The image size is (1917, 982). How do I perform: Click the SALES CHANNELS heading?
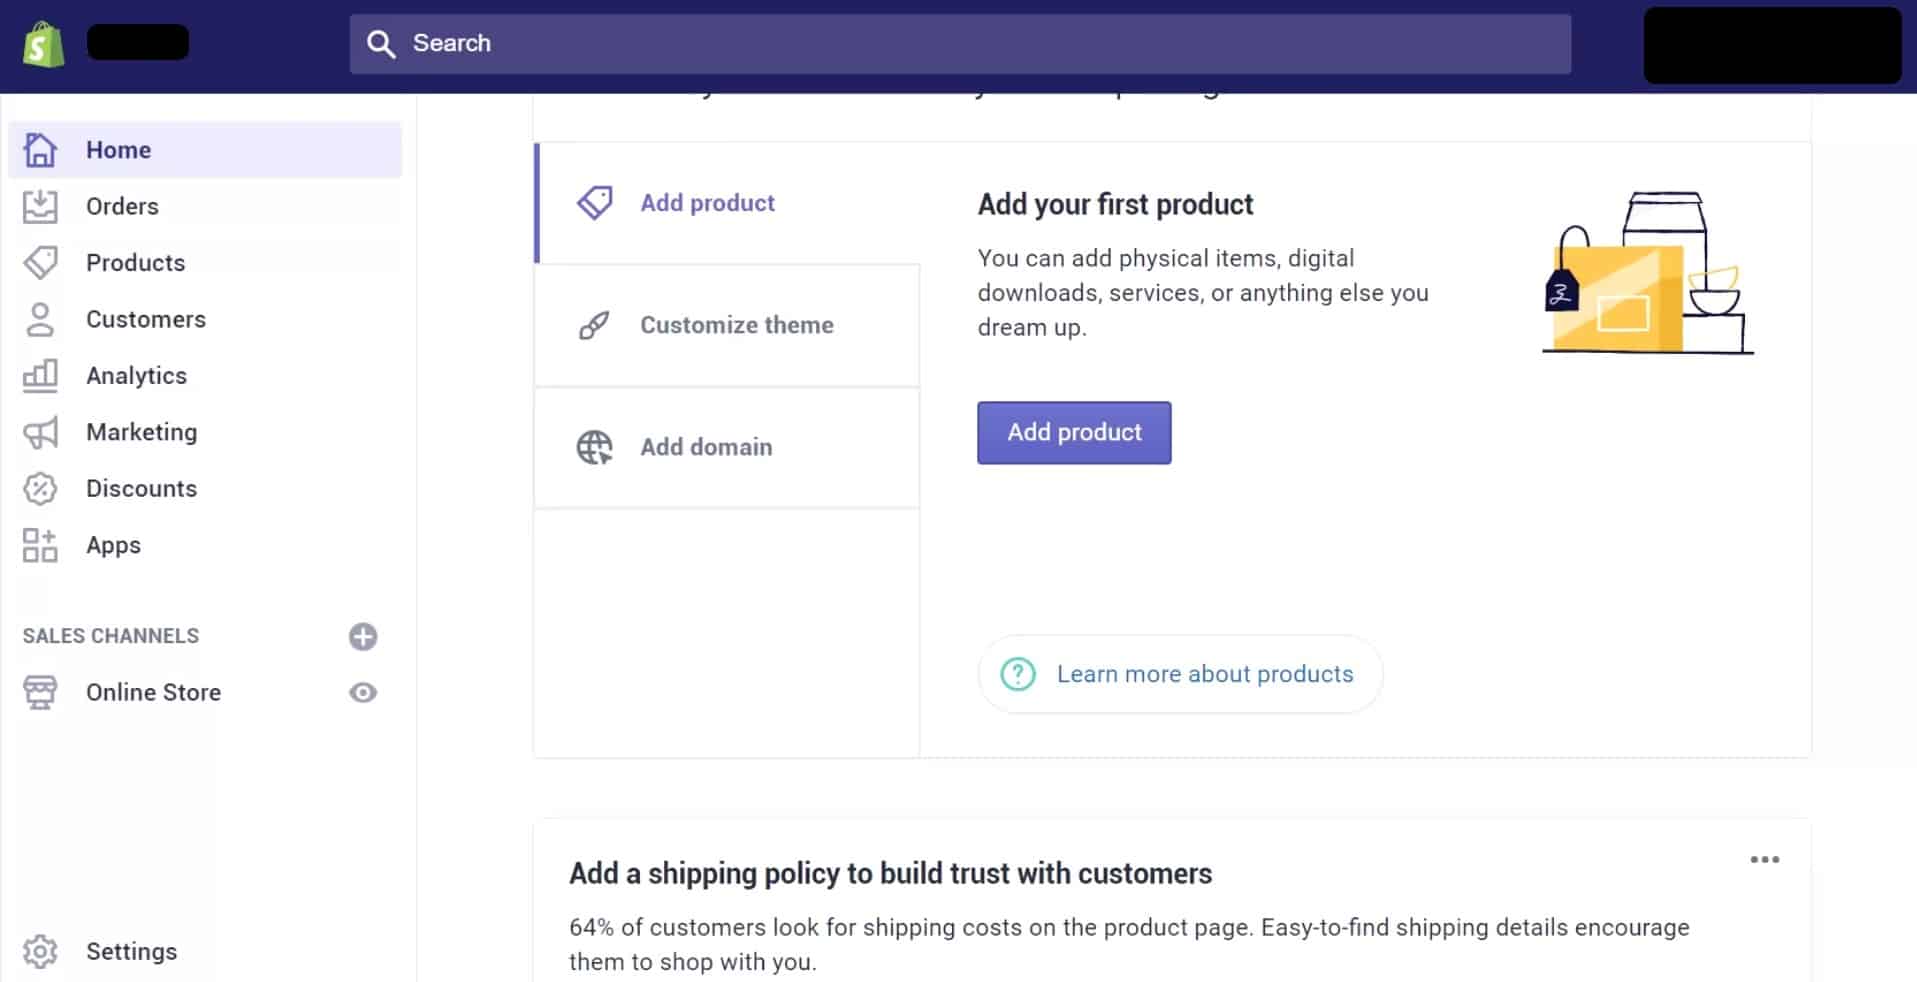(111, 636)
